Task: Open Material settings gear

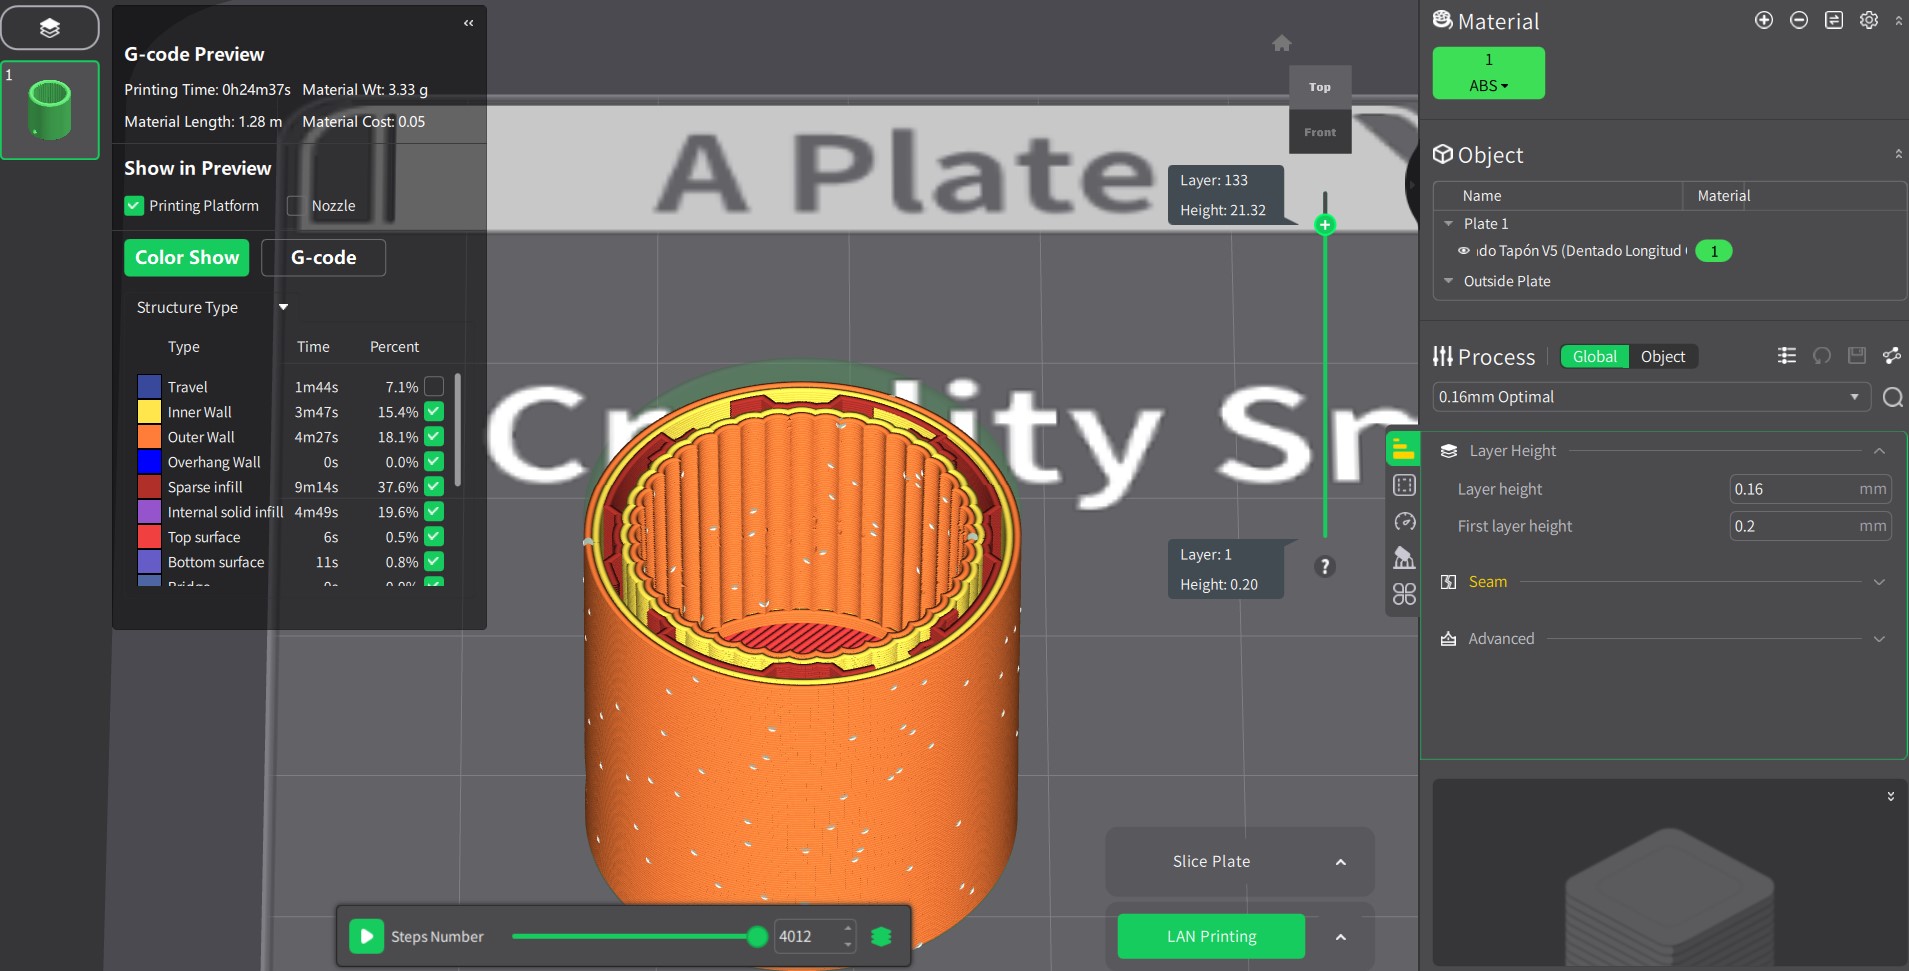Action: click(1869, 20)
